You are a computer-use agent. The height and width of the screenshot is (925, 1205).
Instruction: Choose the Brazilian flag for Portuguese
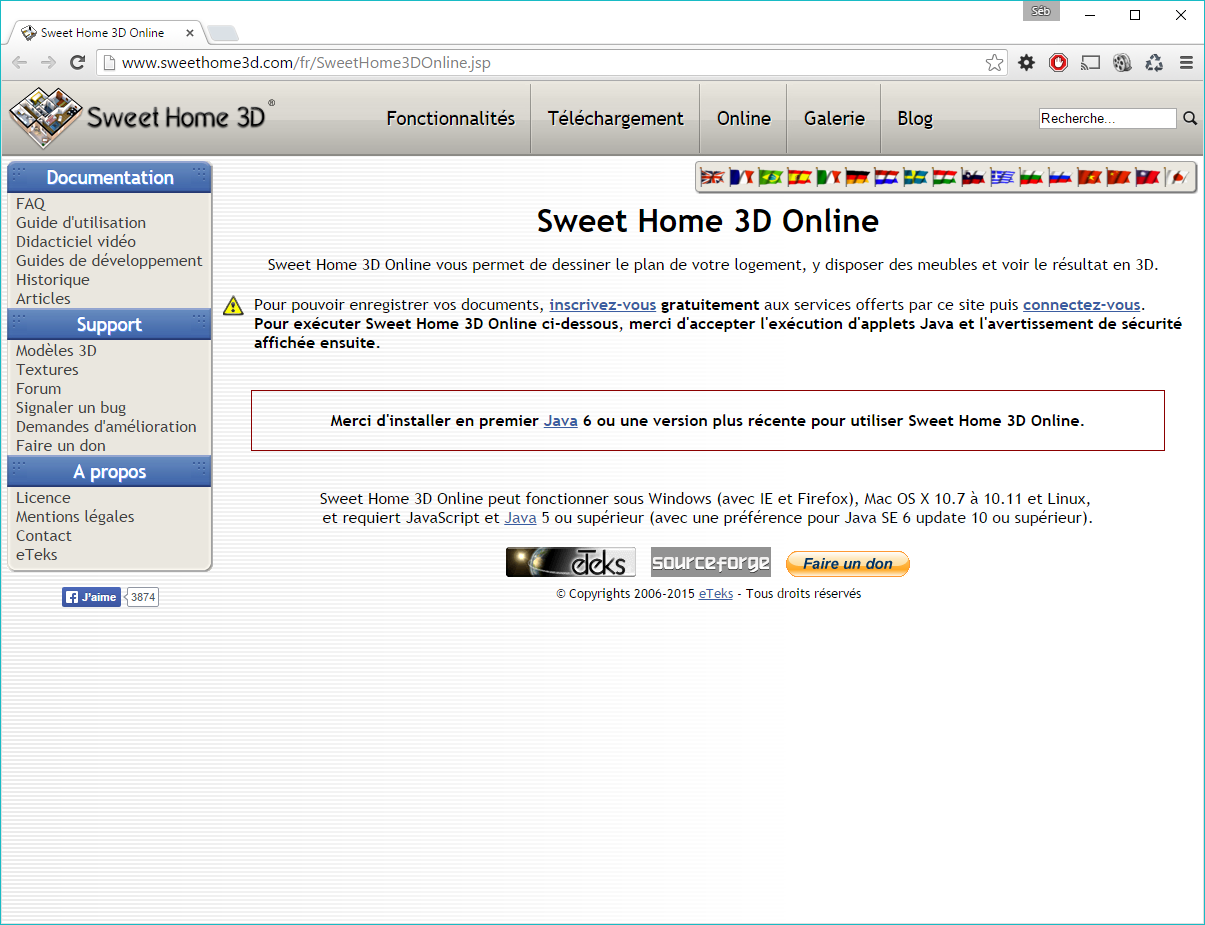tap(770, 177)
